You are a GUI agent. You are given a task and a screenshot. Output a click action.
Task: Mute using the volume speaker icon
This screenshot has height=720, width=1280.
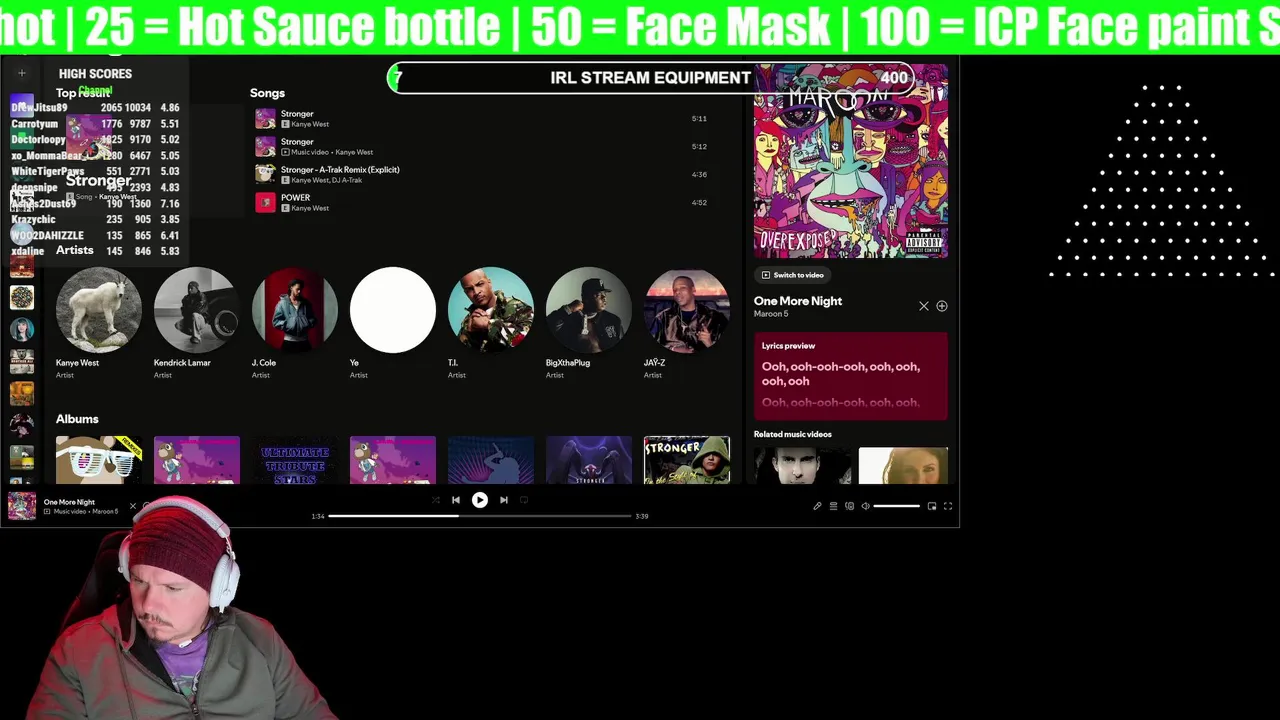(x=866, y=506)
